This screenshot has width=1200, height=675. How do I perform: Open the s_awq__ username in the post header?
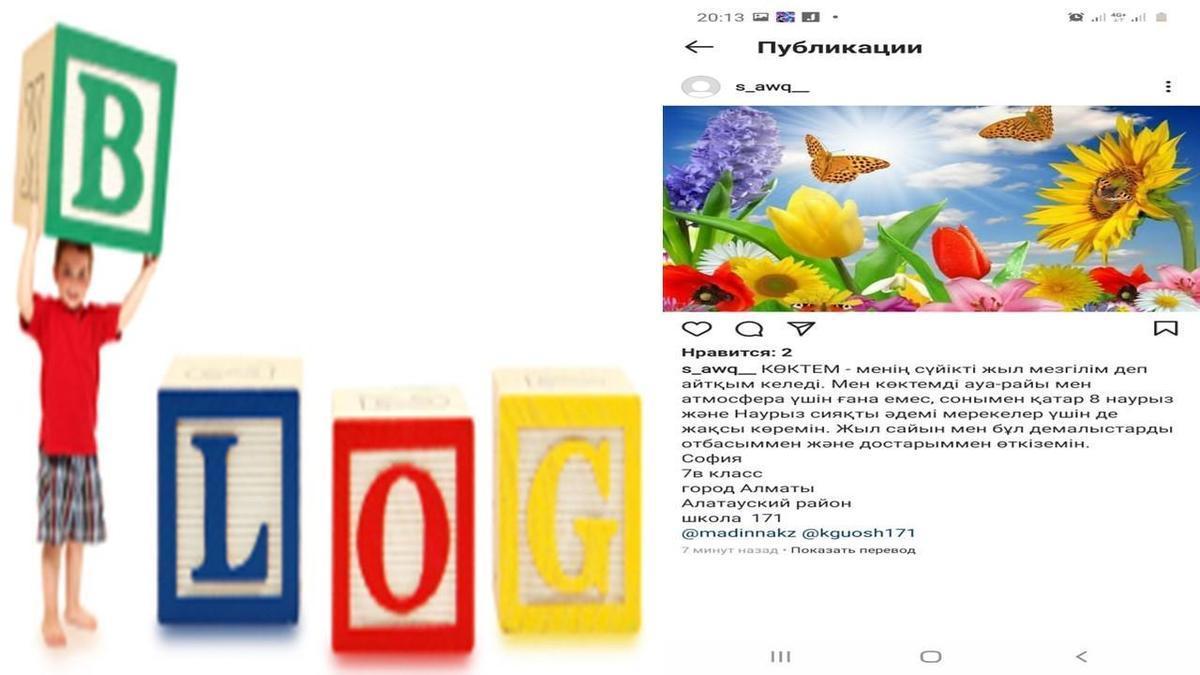pos(772,87)
